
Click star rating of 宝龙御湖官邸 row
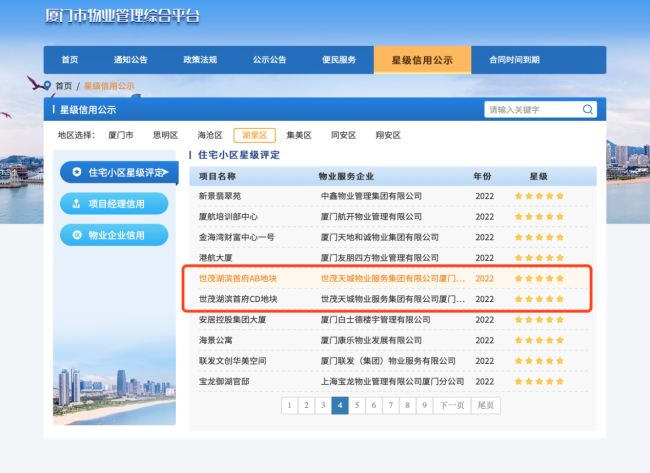[539, 381]
